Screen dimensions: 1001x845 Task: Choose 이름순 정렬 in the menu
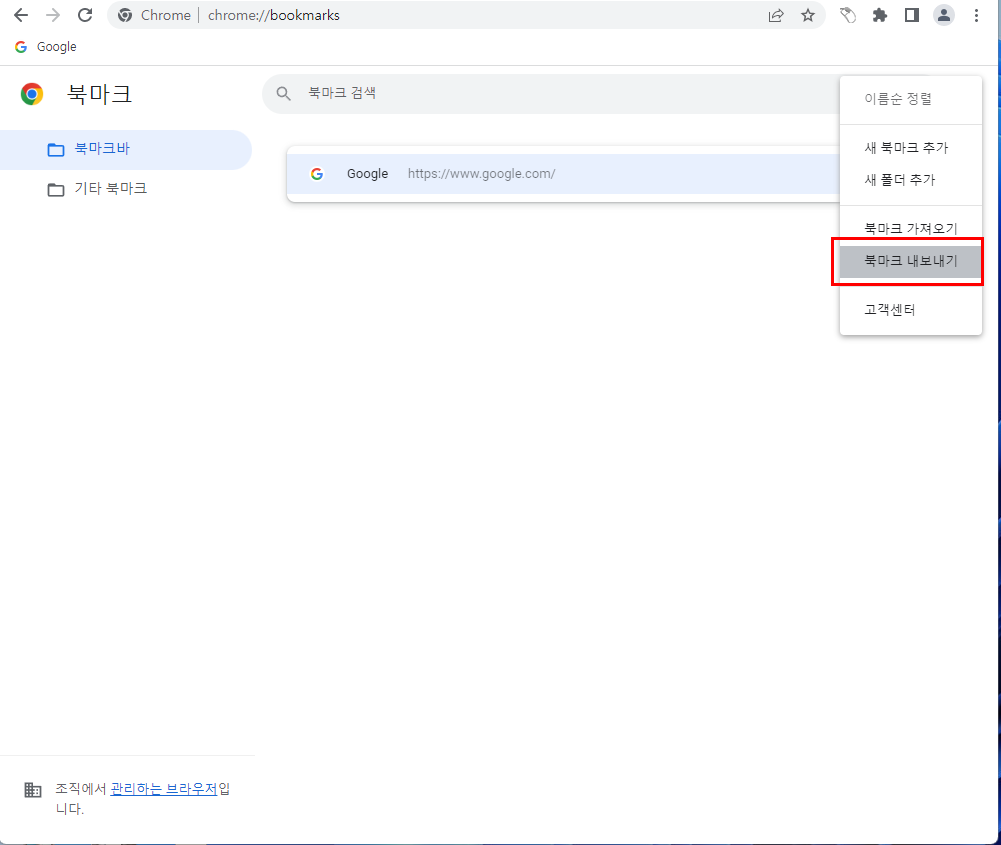pos(910,99)
